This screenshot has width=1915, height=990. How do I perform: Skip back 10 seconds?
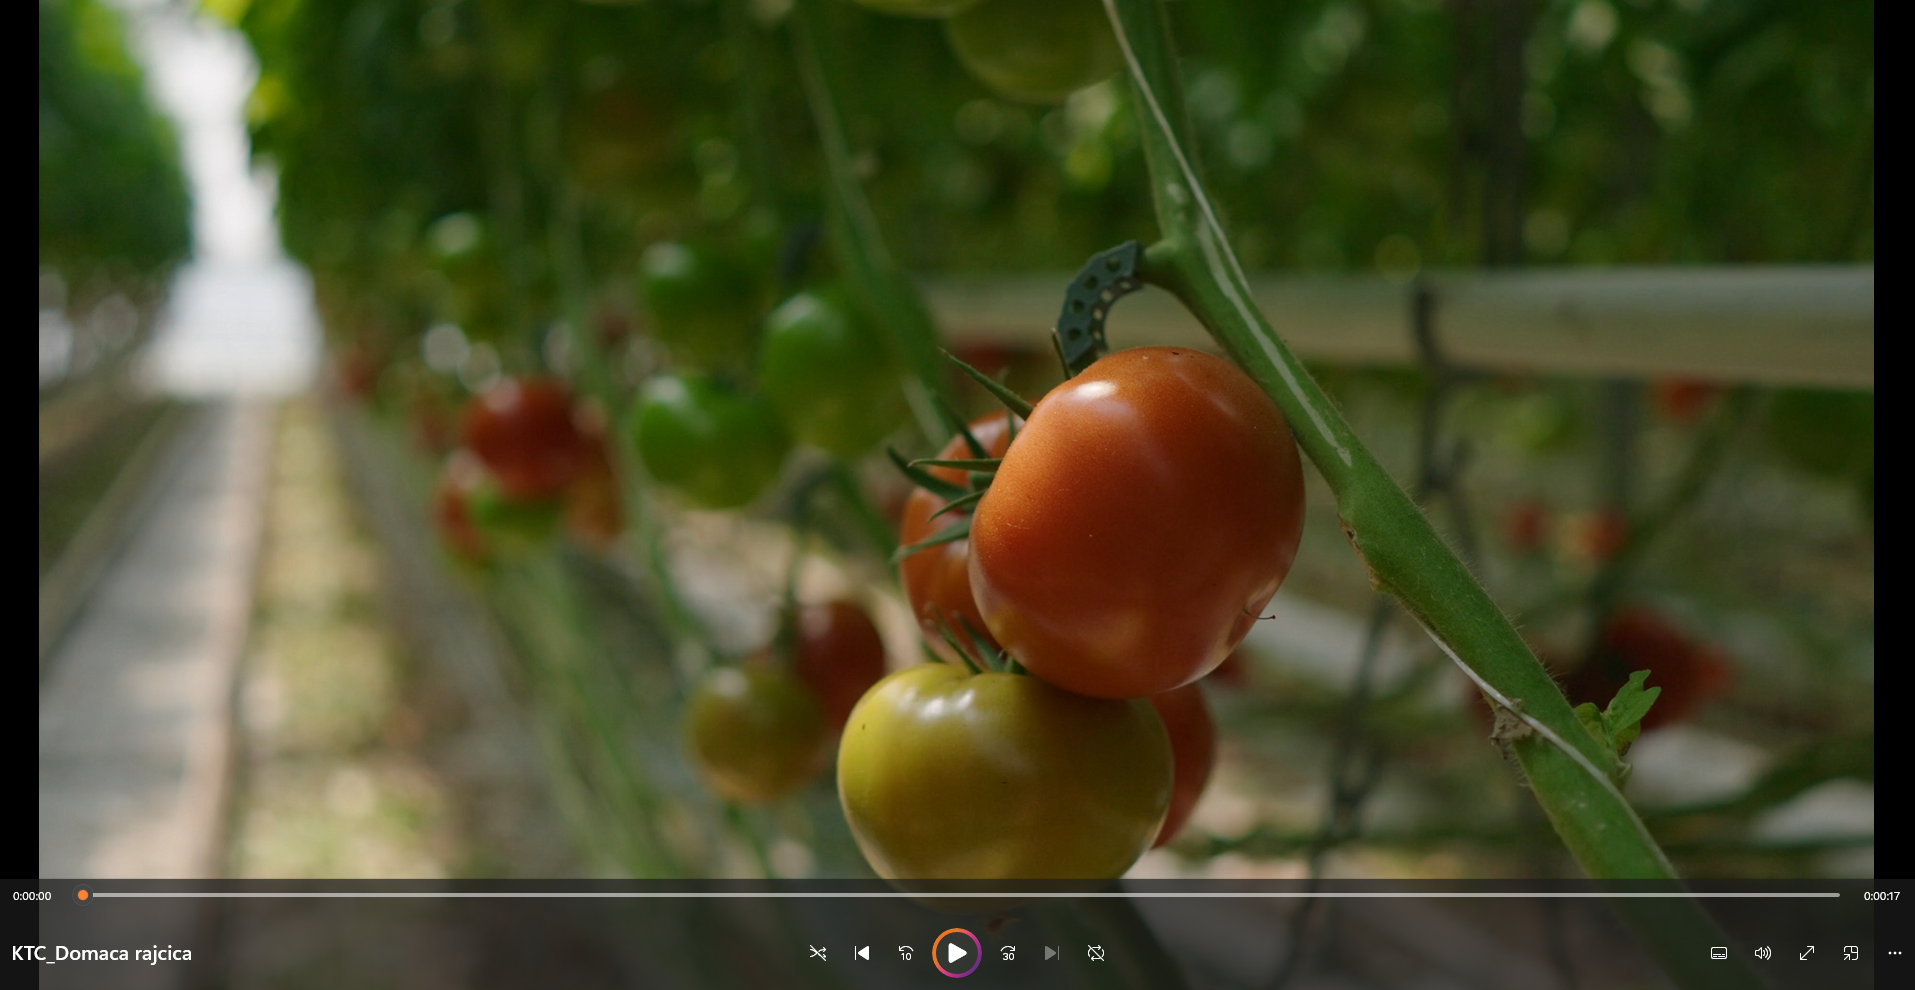pyautogui.click(x=906, y=953)
